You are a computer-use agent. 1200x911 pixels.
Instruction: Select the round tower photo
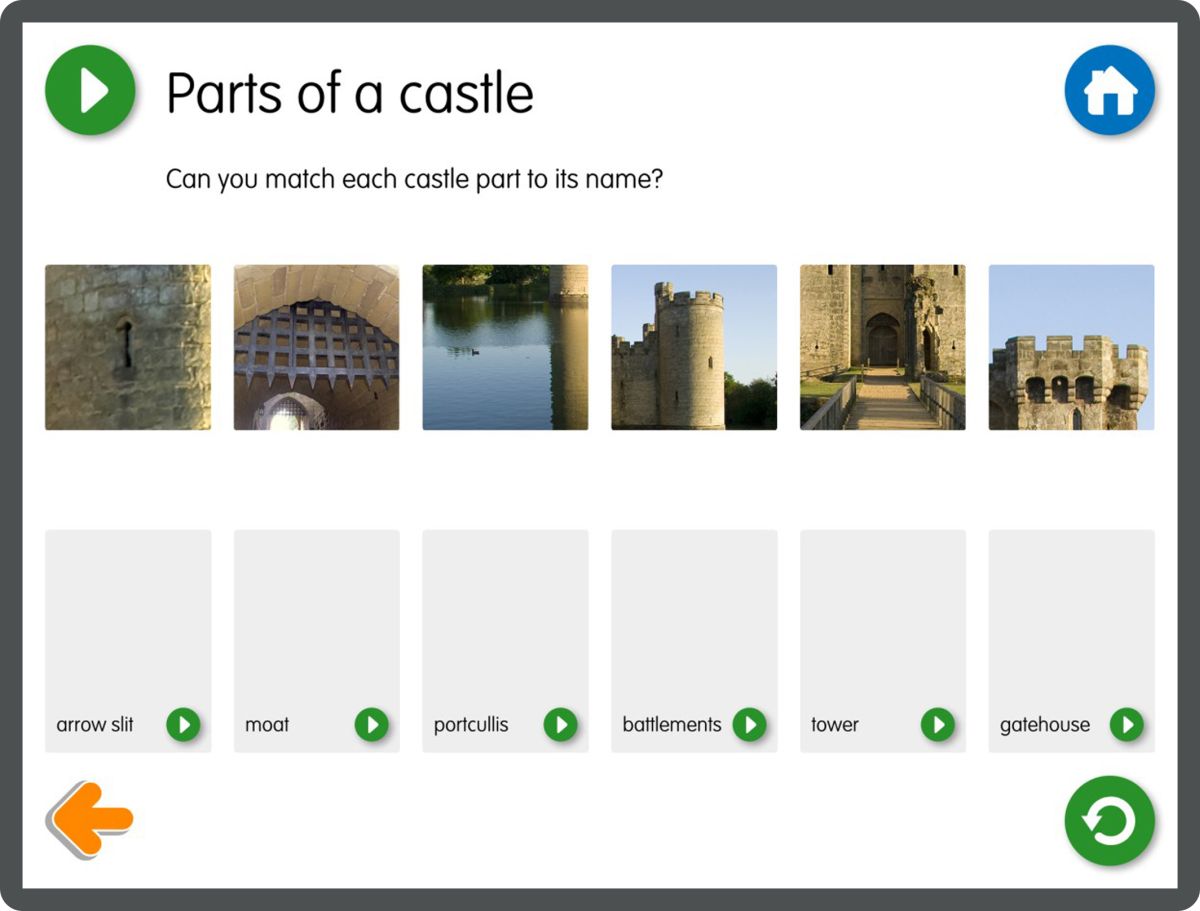(x=694, y=347)
